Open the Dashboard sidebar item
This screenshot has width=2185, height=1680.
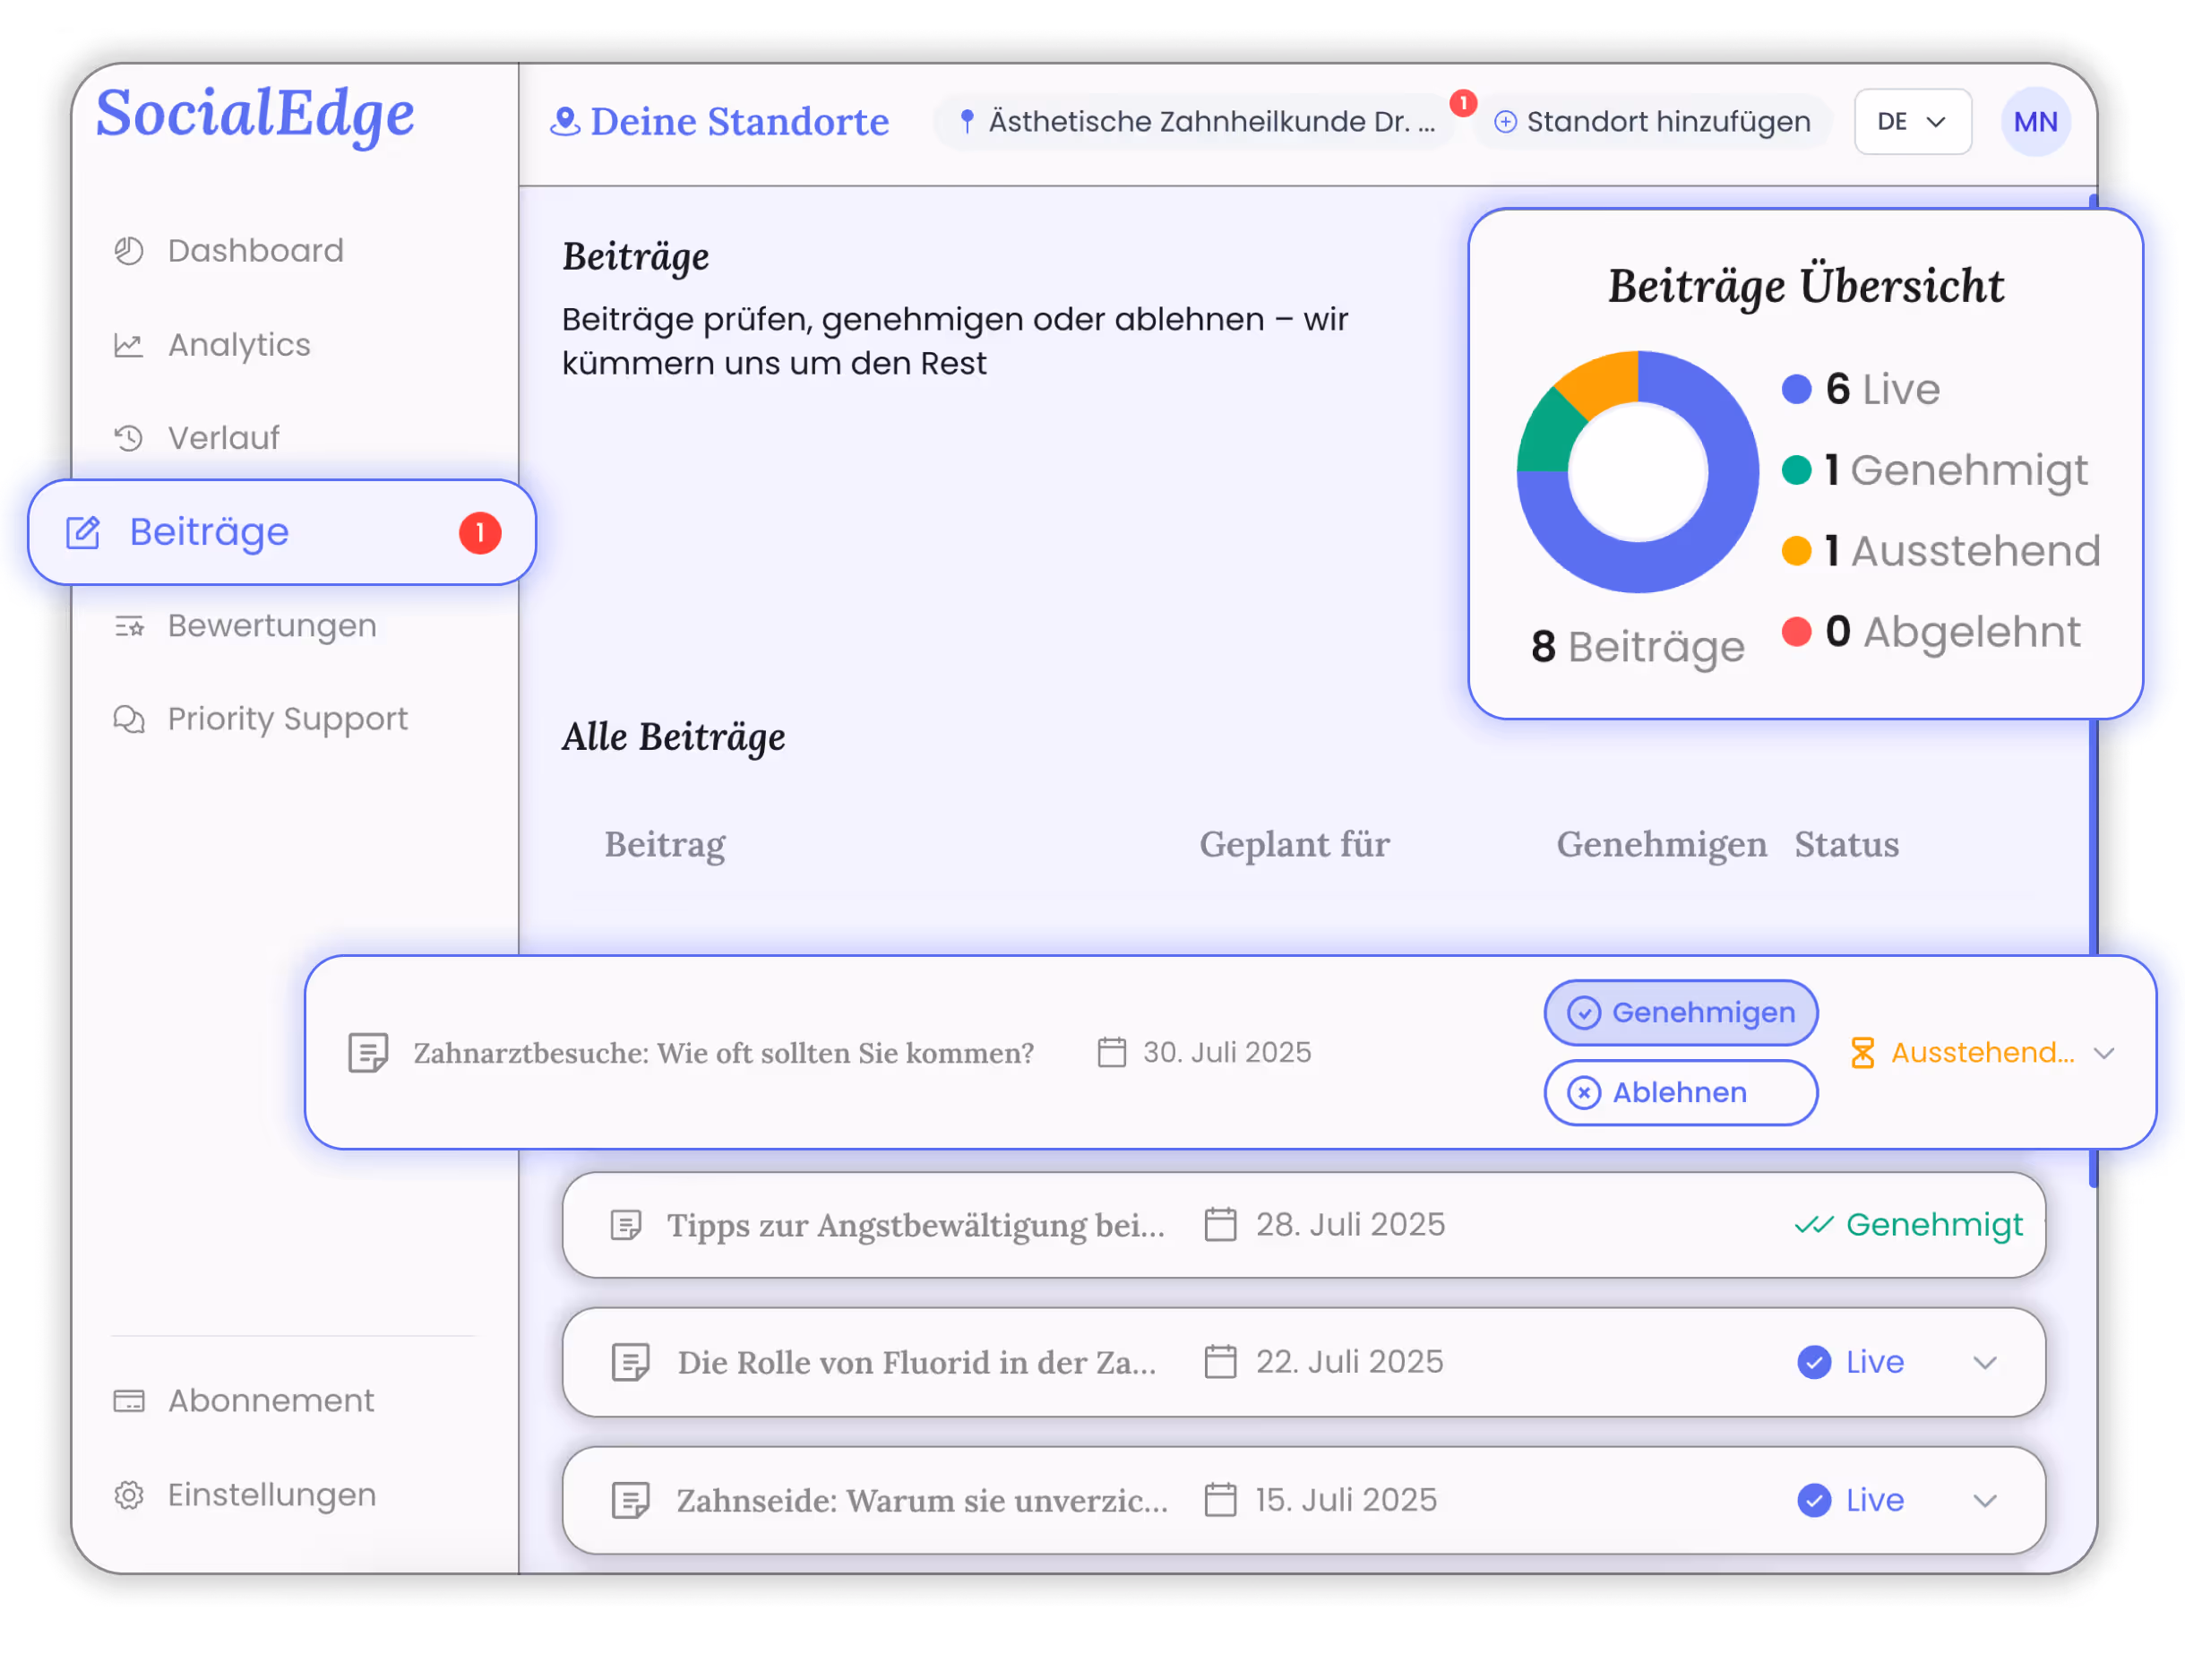(228, 250)
